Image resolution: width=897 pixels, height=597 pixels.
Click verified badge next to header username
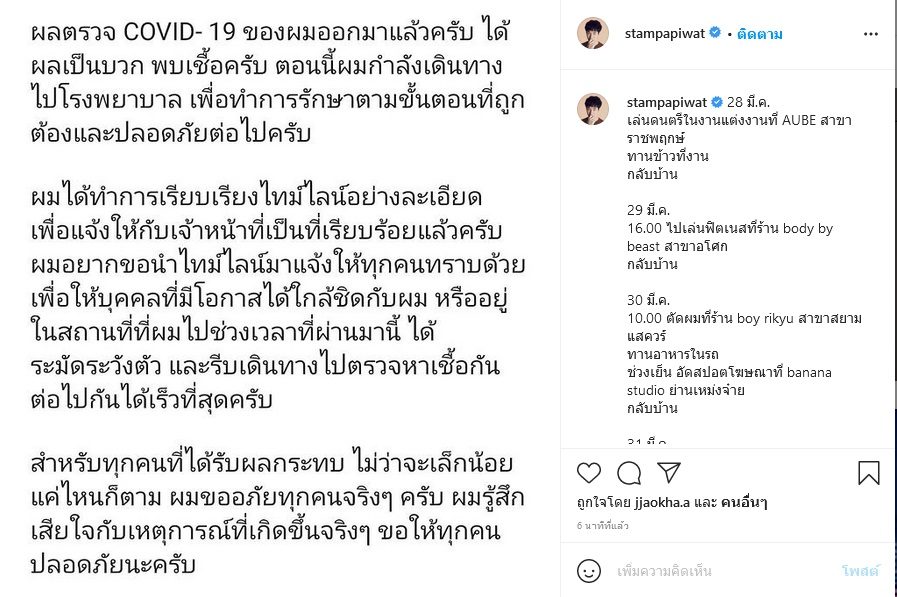click(715, 33)
